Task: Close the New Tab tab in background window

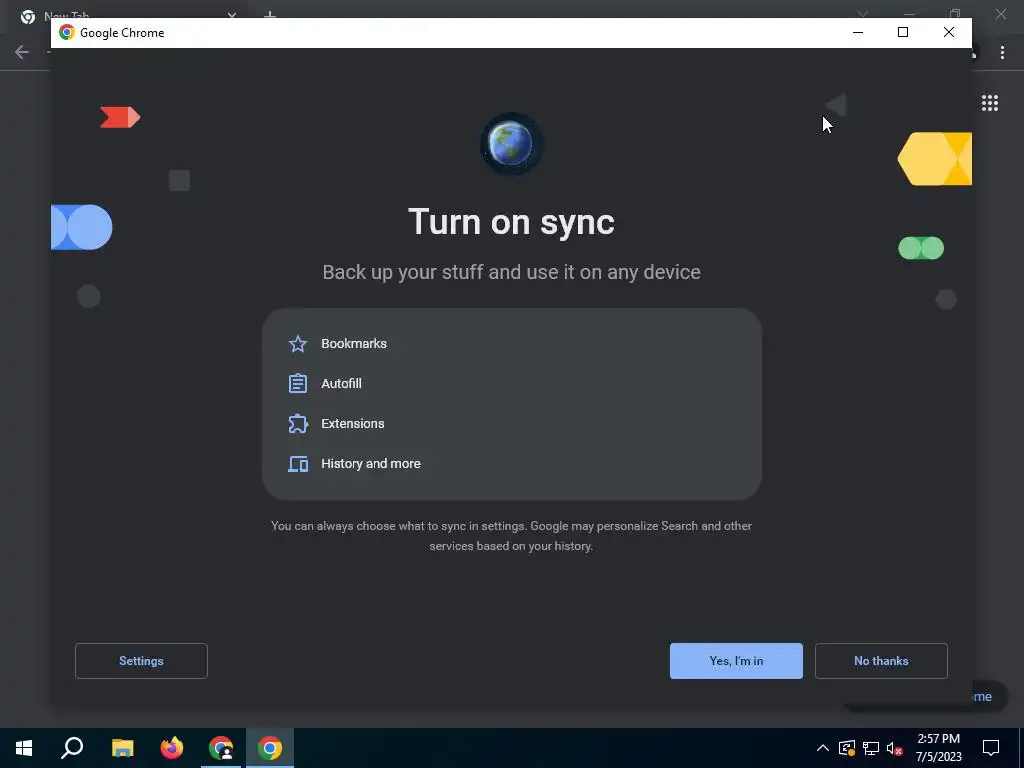Action: point(232,14)
